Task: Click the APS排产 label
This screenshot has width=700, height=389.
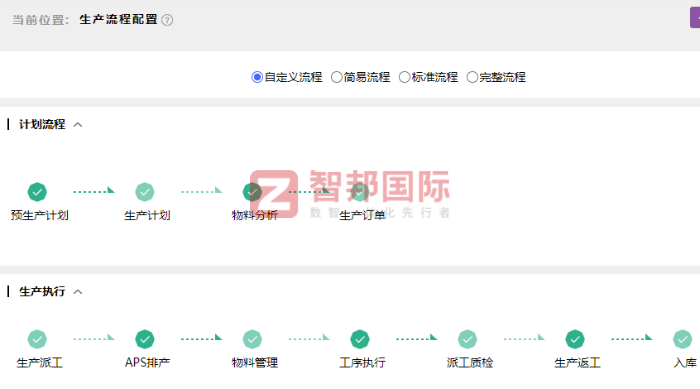Action: click(x=147, y=363)
